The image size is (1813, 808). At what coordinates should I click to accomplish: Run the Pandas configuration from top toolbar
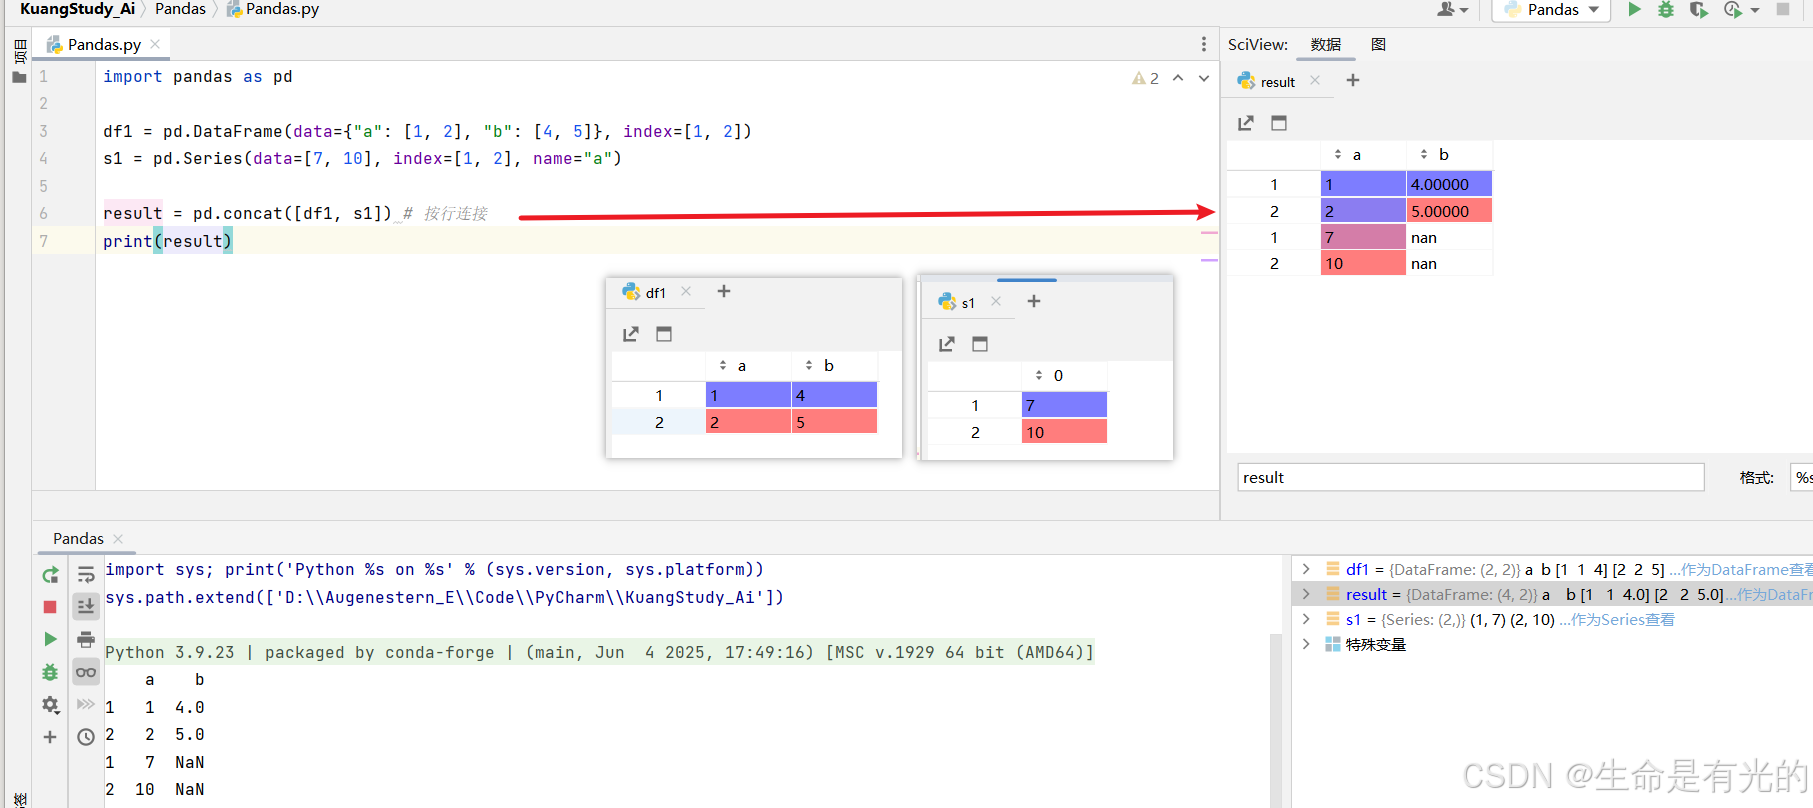pyautogui.click(x=1634, y=9)
